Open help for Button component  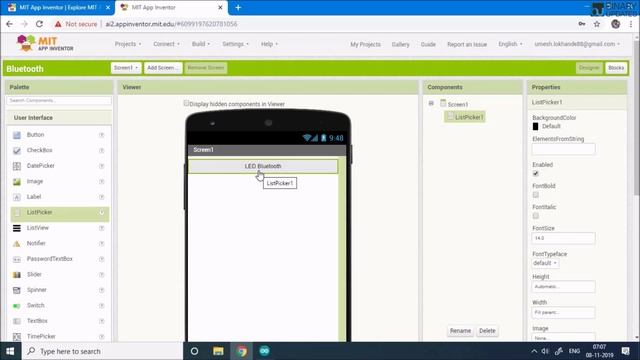coord(102,135)
